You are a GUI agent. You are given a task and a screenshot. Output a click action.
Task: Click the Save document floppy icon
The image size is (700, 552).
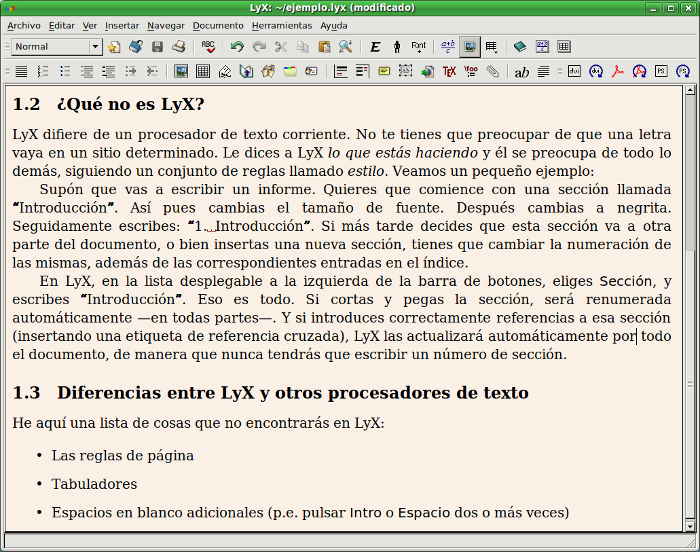pyautogui.click(x=157, y=47)
